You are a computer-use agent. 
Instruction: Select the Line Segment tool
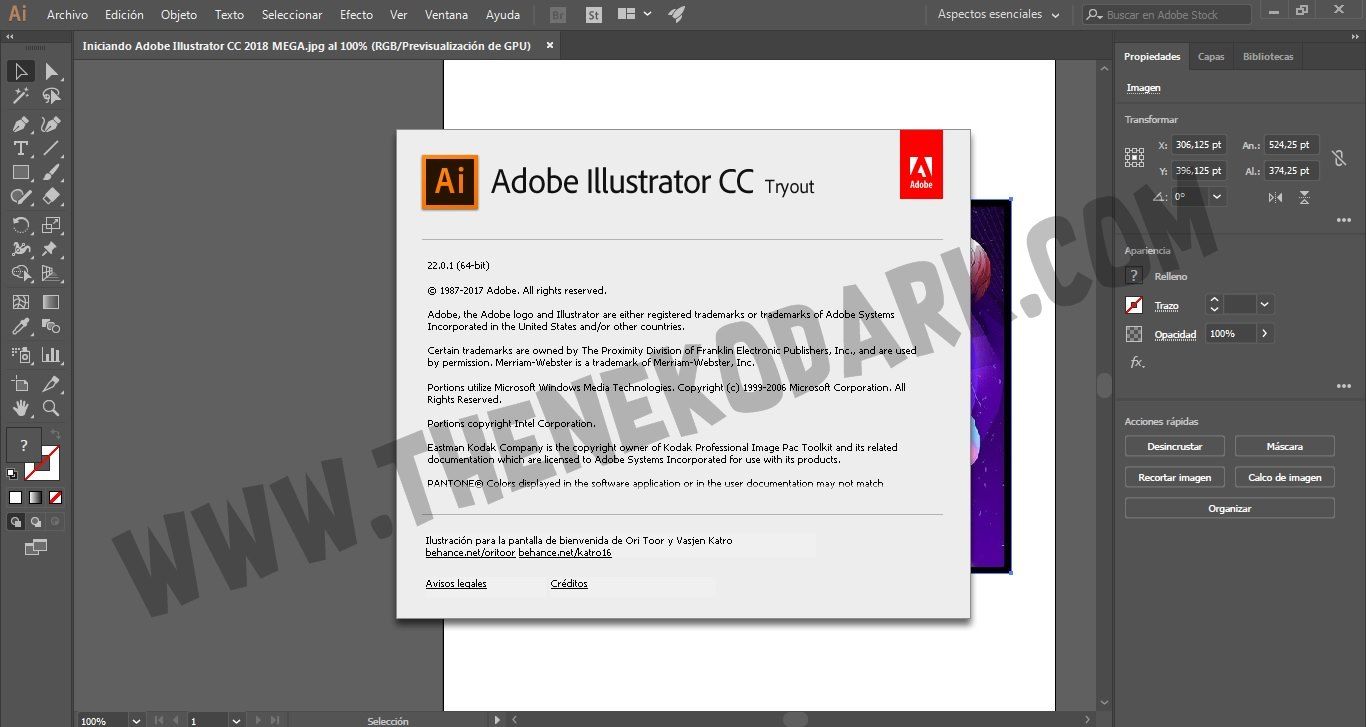51,148
